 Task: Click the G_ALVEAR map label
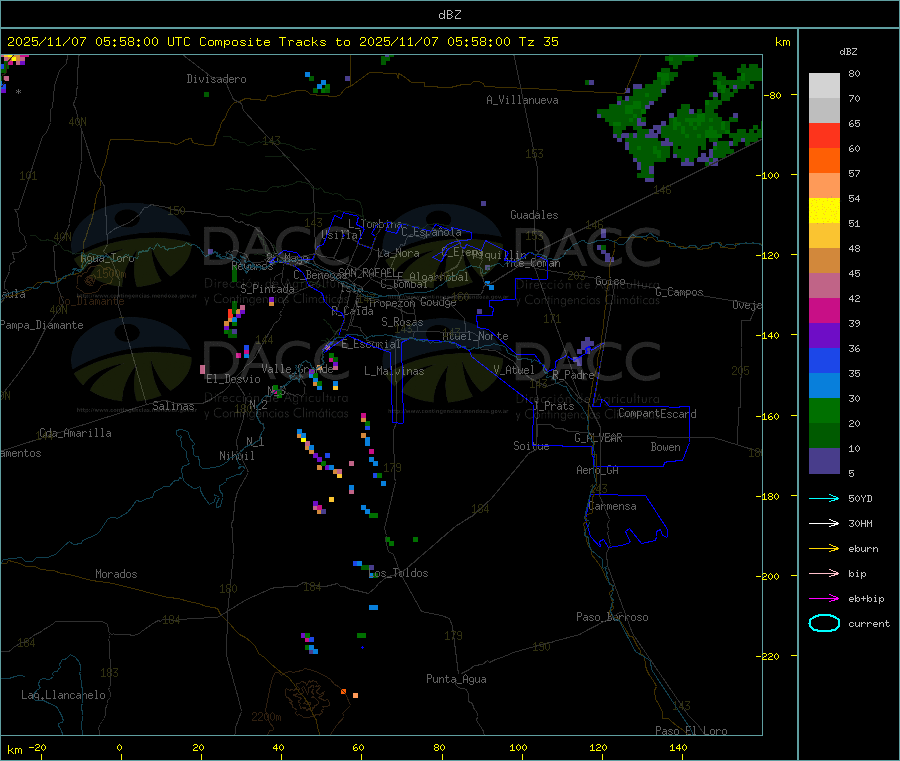[598, 438]
